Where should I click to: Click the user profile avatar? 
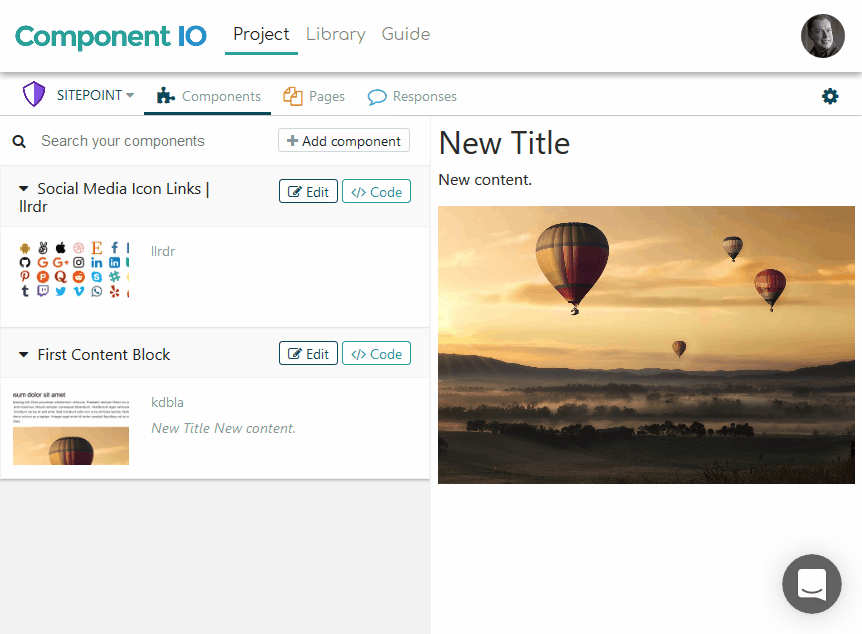click(x=822, y=36)
